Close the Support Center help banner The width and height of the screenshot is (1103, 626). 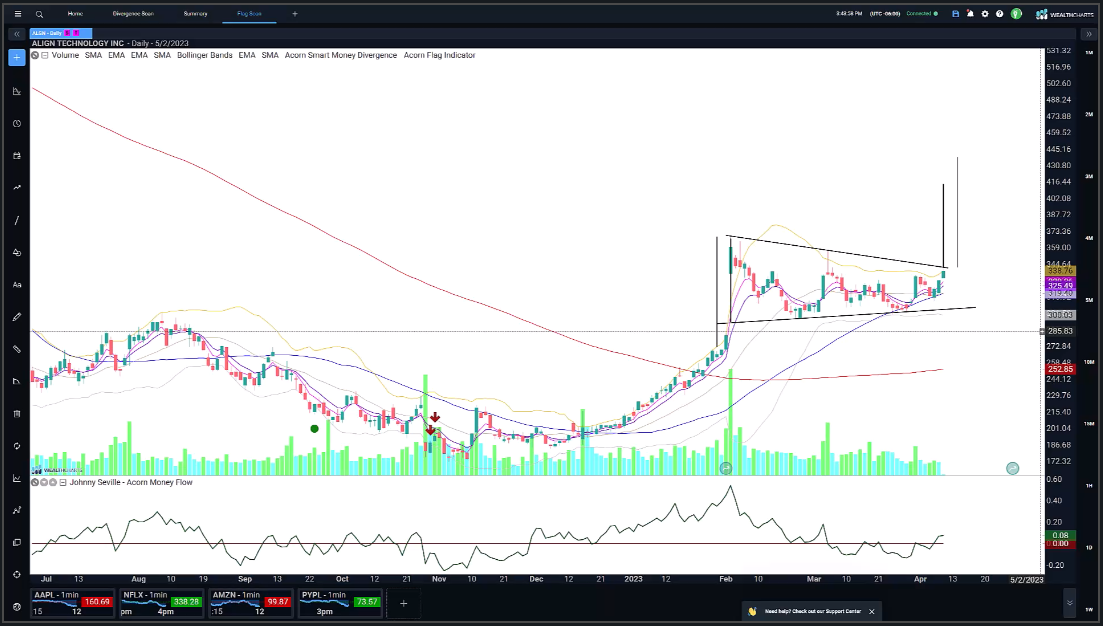(872, 611)
